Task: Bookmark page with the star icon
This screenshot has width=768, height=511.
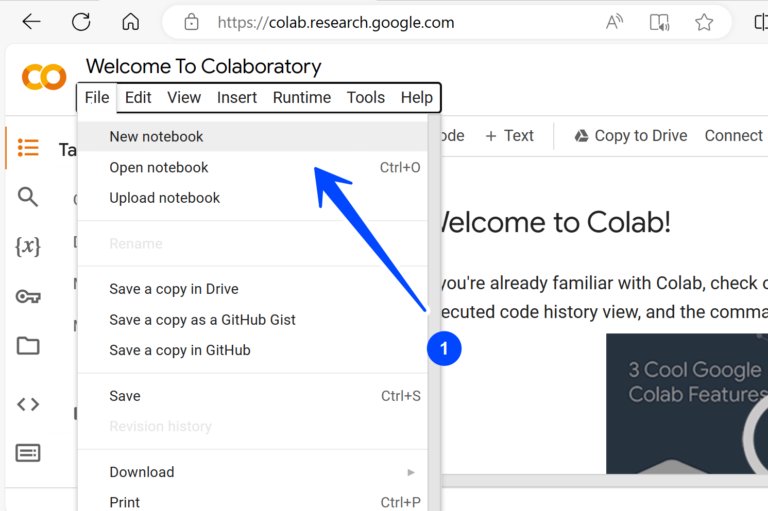Action: coord(704,22)
